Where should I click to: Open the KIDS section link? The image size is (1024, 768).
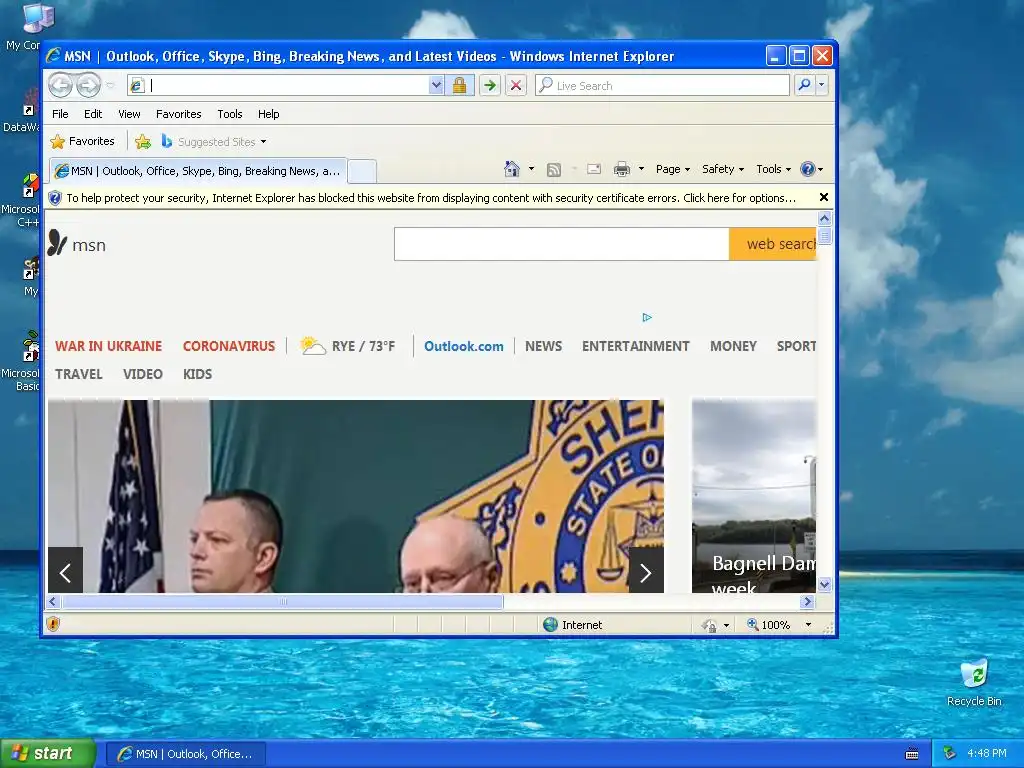197,374
